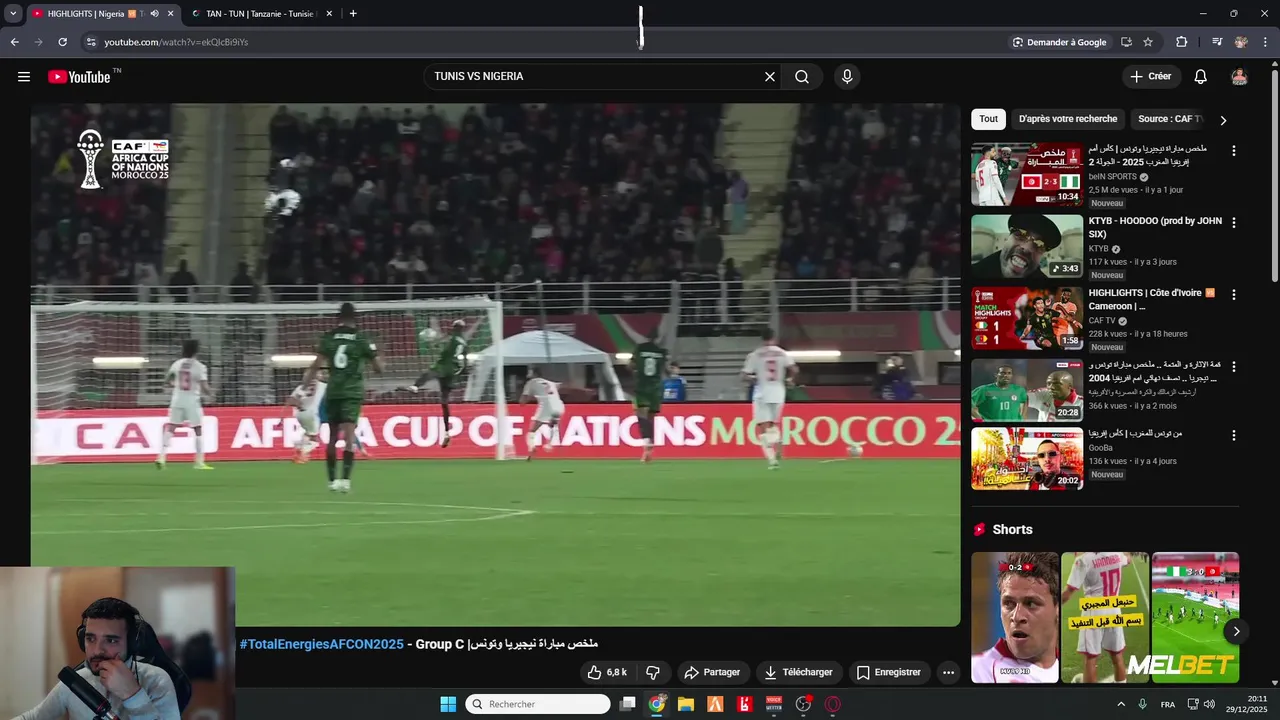The image size is (1280, 720).
Task: Open the first Short showing 0-2 score
Action: click(1014, 617)
